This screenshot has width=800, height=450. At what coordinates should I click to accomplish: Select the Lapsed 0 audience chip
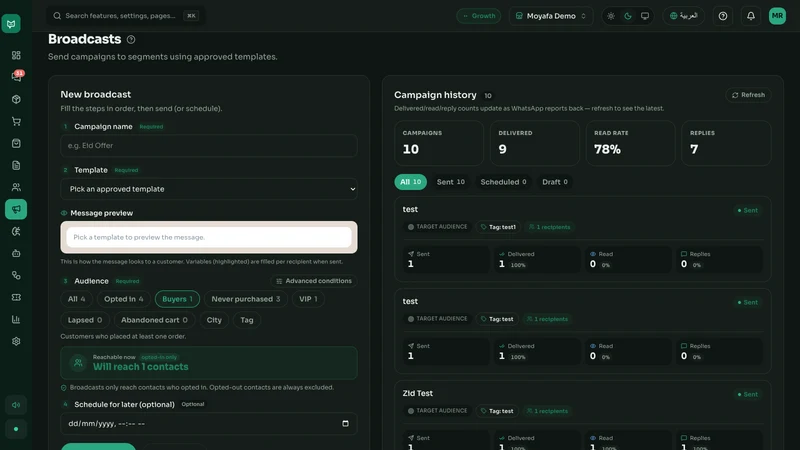[x=85, y=320]
